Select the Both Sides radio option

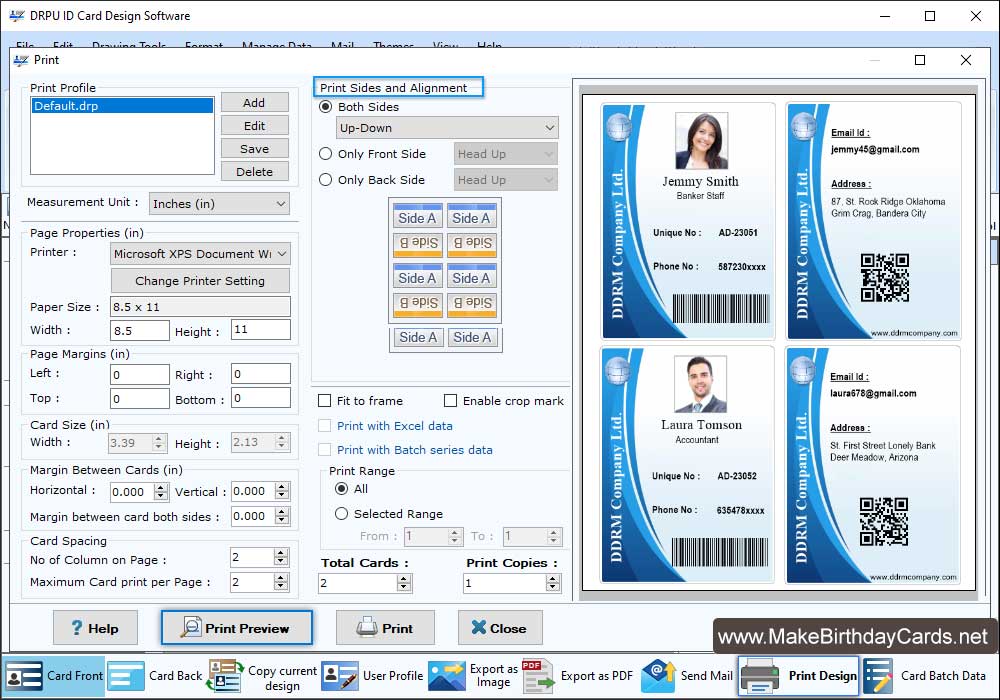pos(326,106)
